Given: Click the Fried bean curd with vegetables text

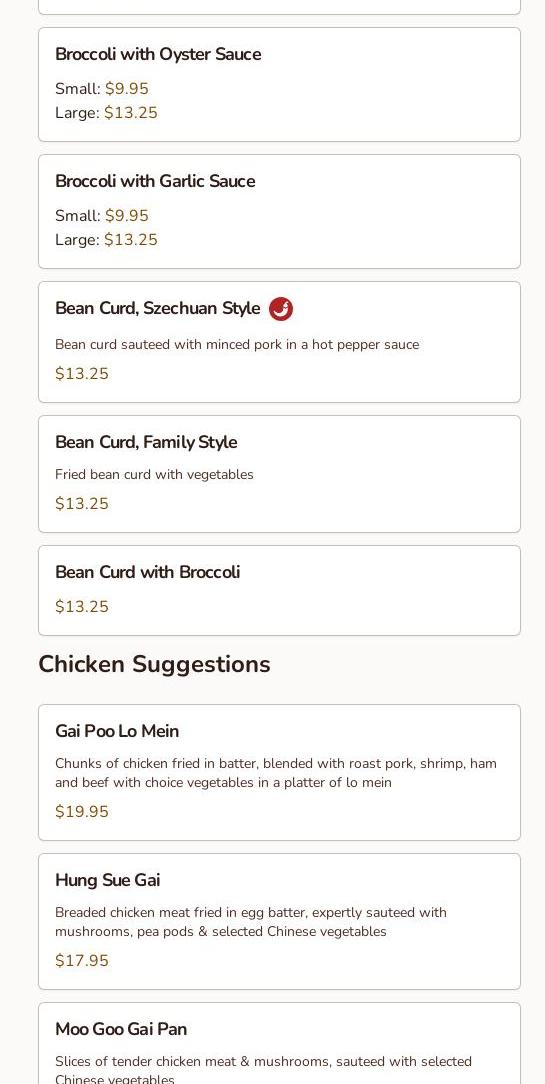Looking at the screenshot, I should pos(154,474).
